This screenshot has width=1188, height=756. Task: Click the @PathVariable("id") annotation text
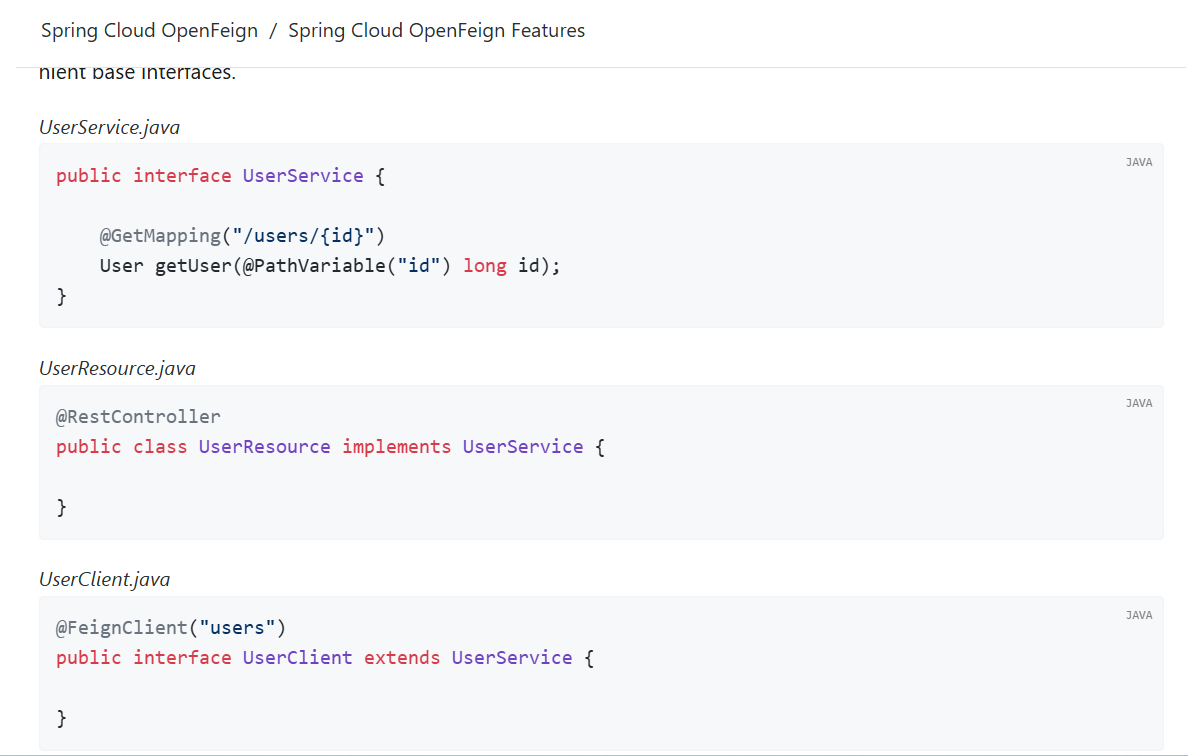tap(346, 266)
